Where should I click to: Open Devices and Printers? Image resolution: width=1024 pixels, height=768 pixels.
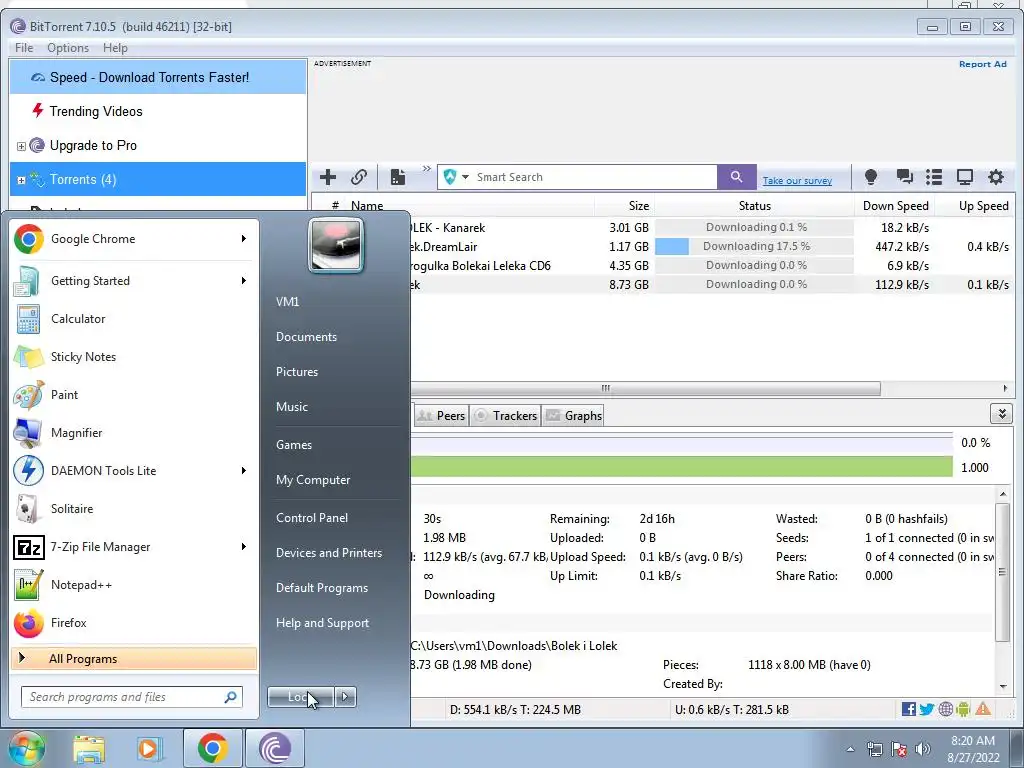(328, 552)
